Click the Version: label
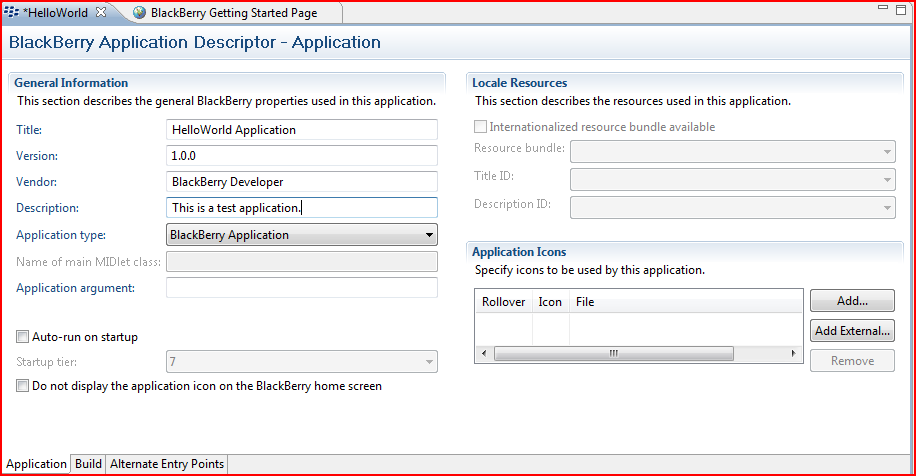The height and width of the screenshot is (476, 916). point(37,156)
